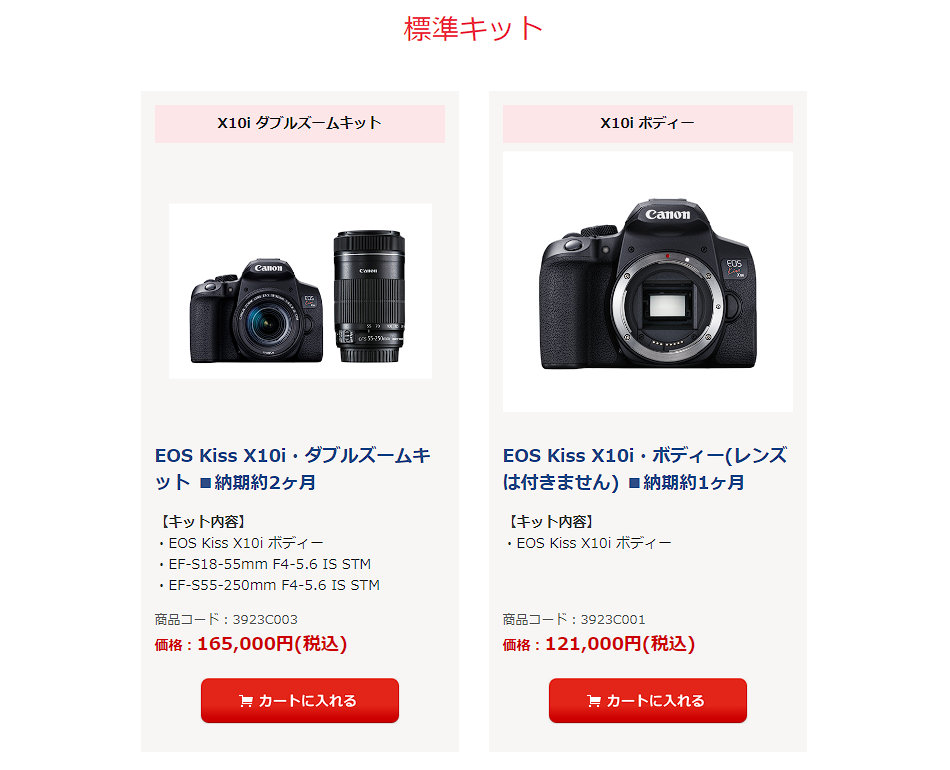Click the EF-S55-250mm F4-5.6 IS STM line
This screenshot has width=950, height=770.
pyautogui.click(x=269, y=585)
